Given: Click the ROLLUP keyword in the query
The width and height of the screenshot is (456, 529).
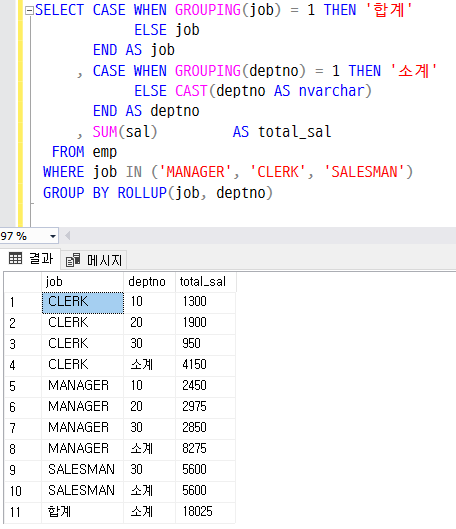Looking at the screenshot, I should (142, 193).
